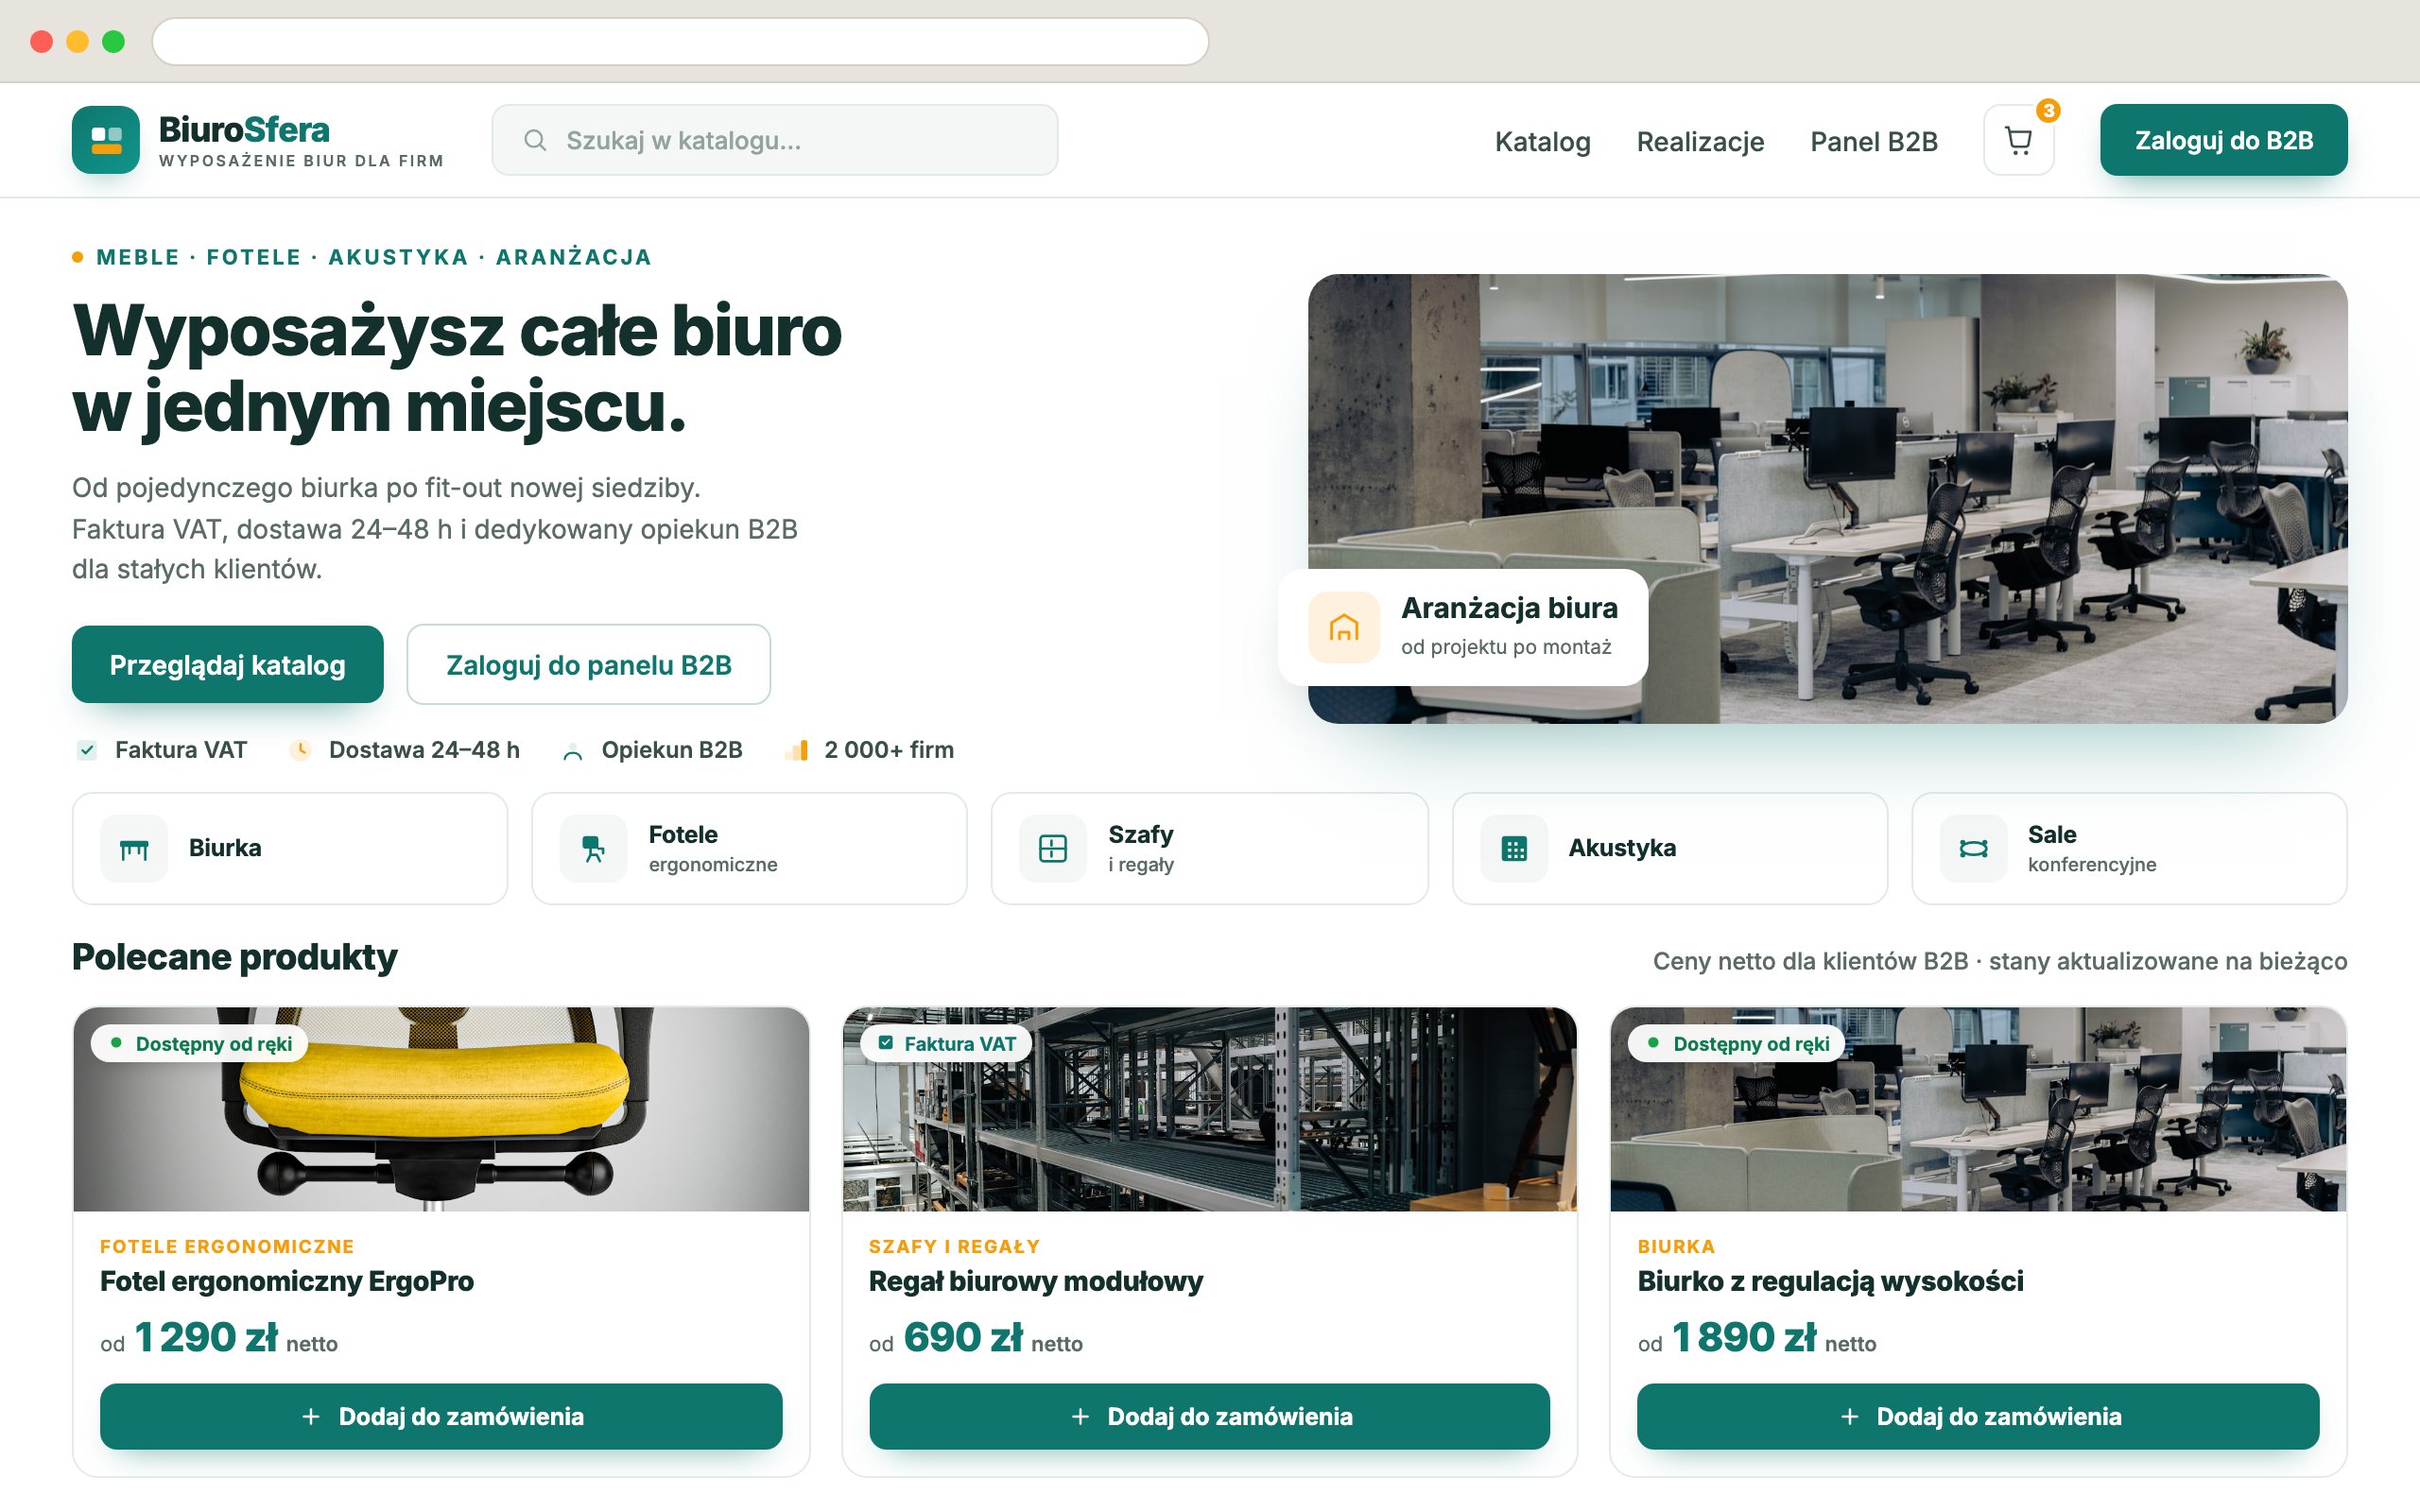The height and width of the screenshot is (1512, 2420).
Task: Click the yellow ErgoPro chair photo
Action: click(x=441, y=1109)
